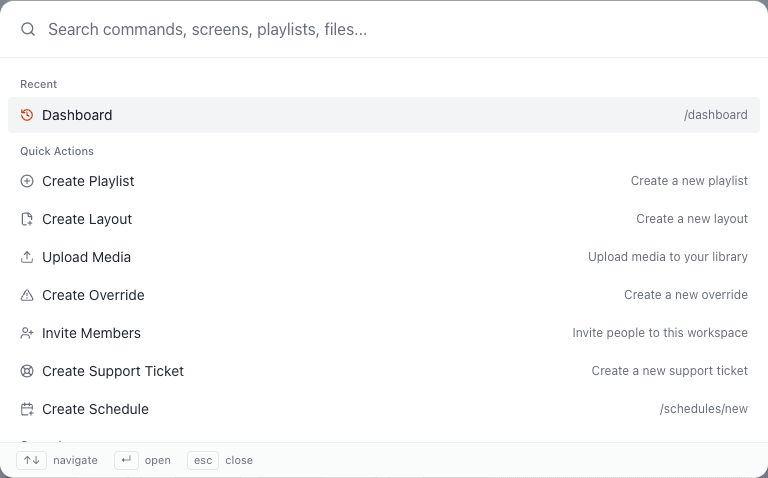Select the Create Override quick action
The height and width of the screenshot is (478, 768).
[x=384, y=295]
